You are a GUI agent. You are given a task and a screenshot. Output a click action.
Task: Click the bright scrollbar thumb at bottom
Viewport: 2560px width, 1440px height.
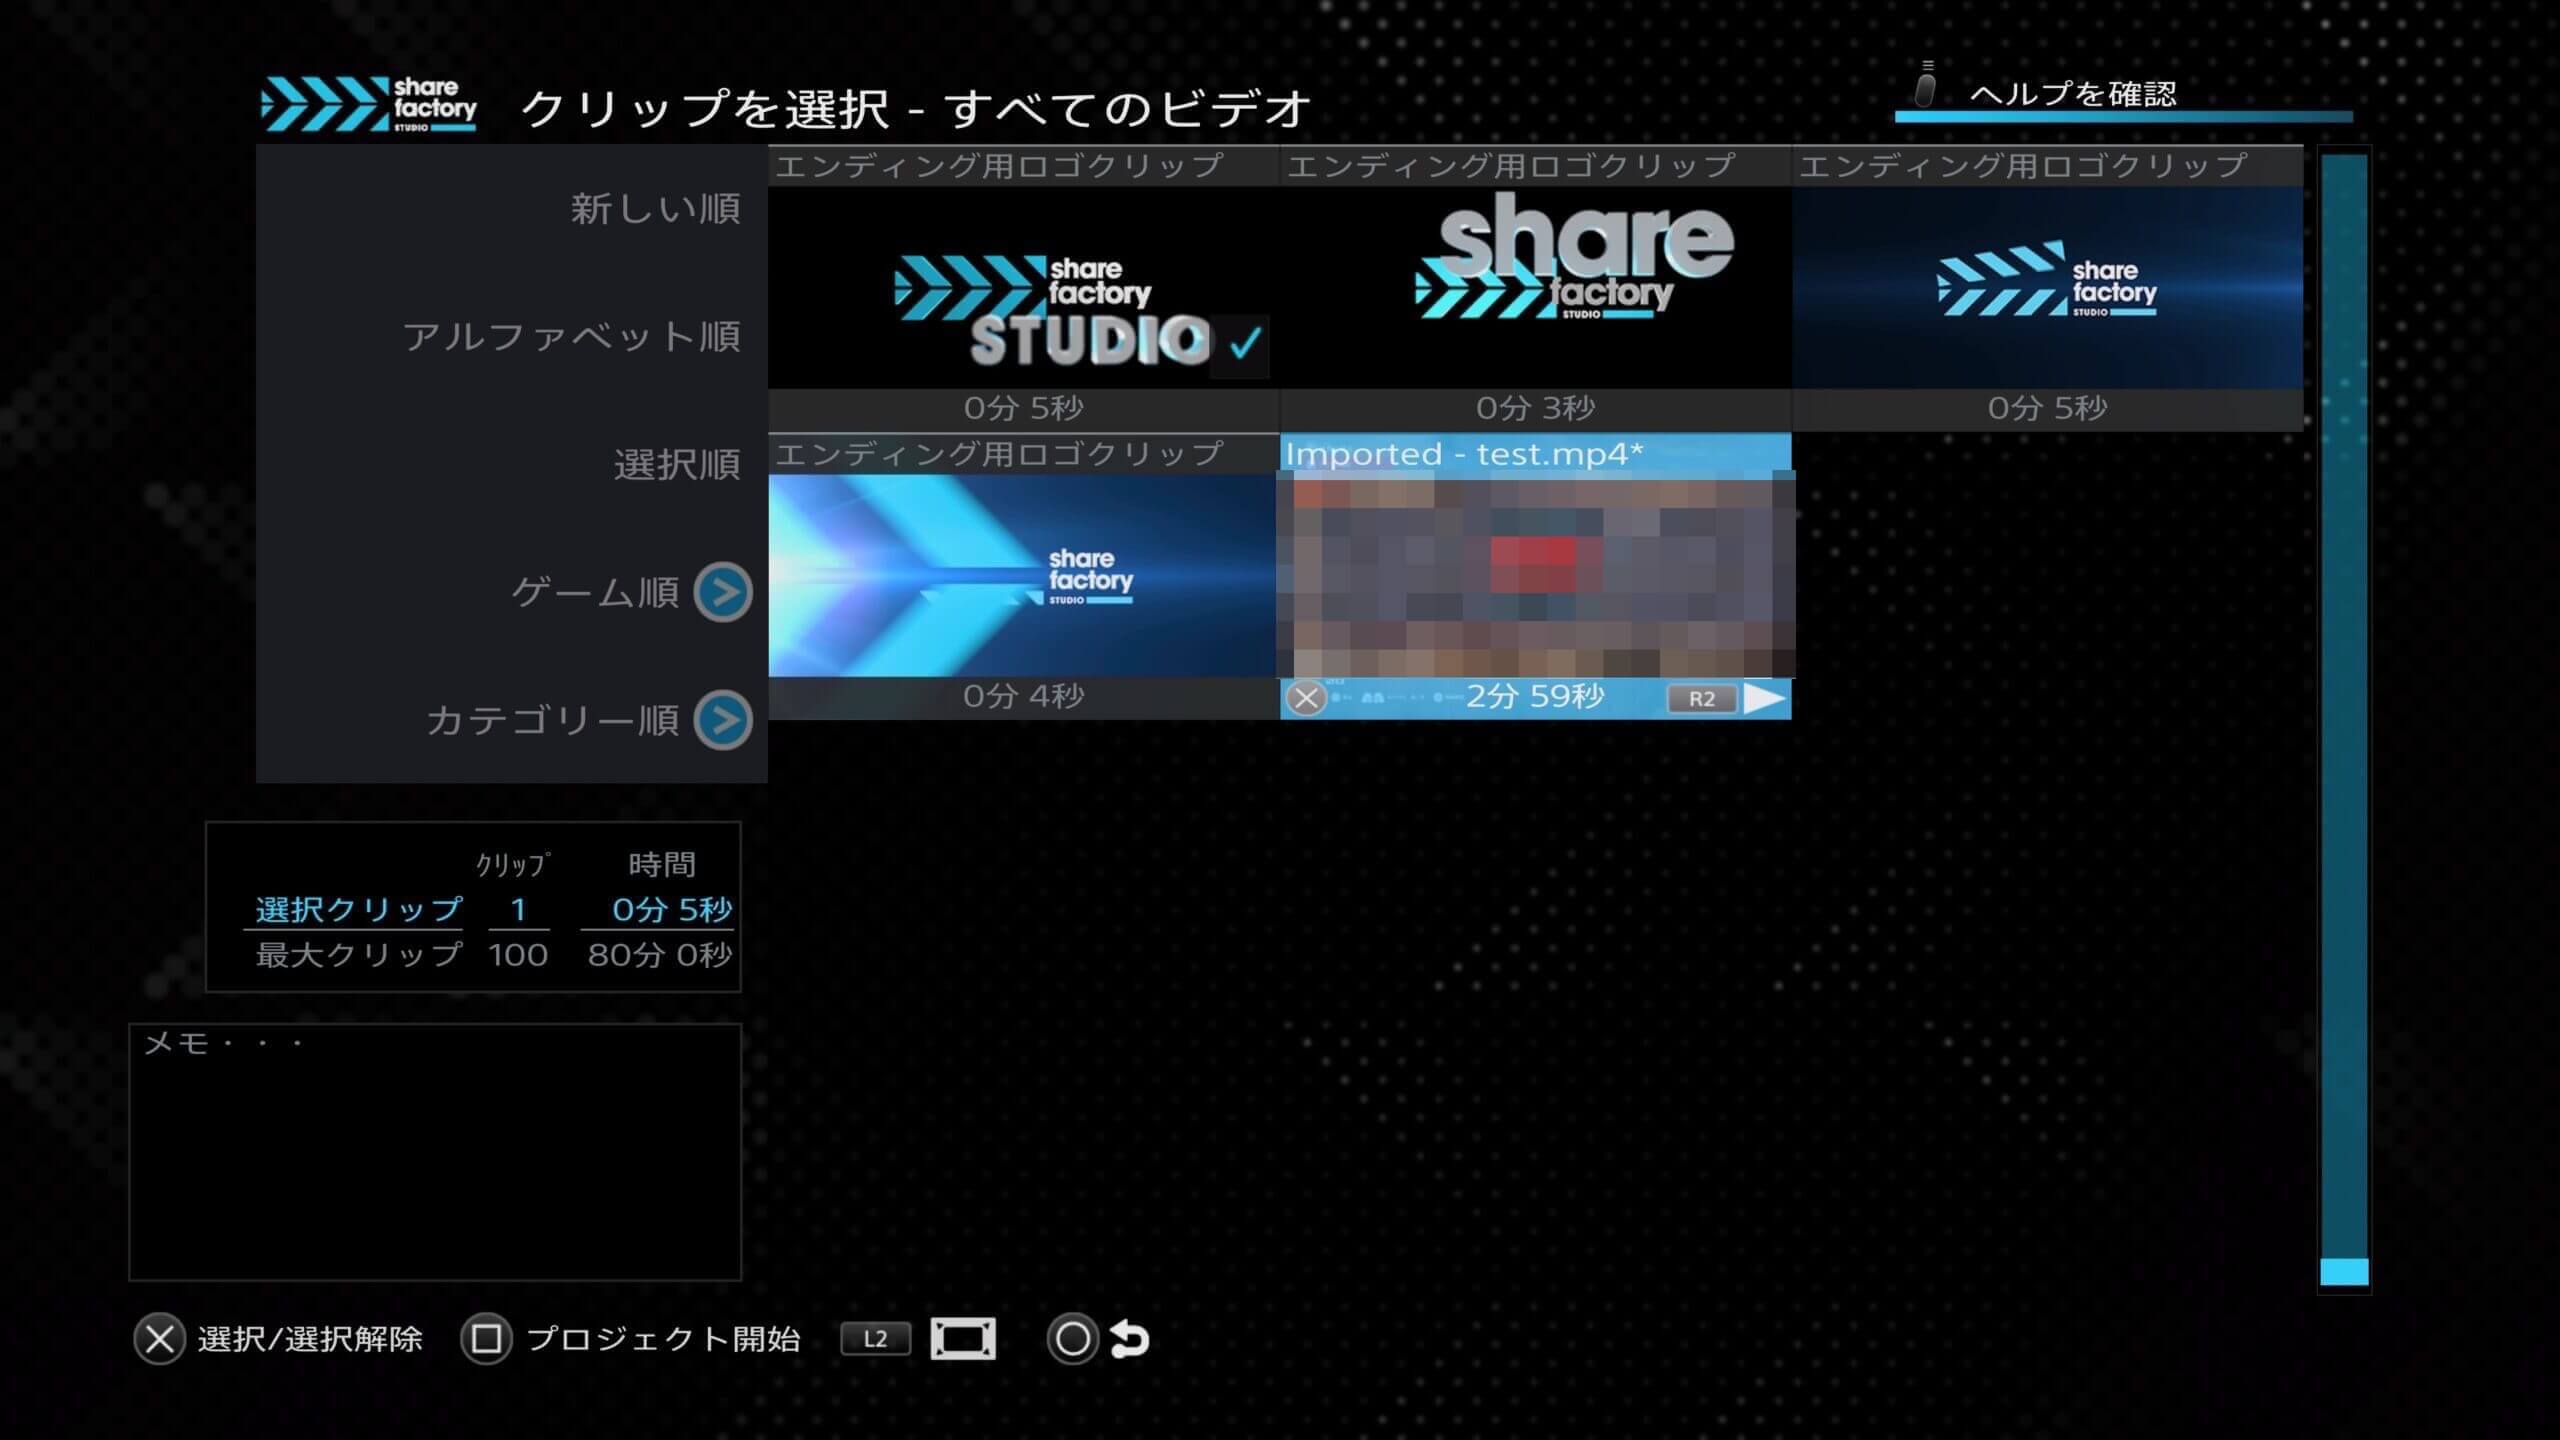[2344, 1272]
